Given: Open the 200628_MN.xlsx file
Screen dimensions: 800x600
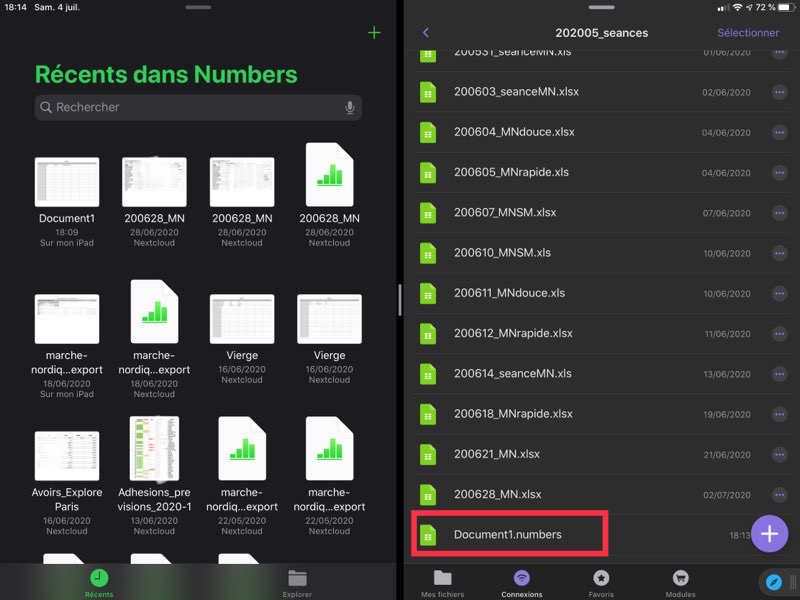Looking at the screenshot, I should 498,494.
